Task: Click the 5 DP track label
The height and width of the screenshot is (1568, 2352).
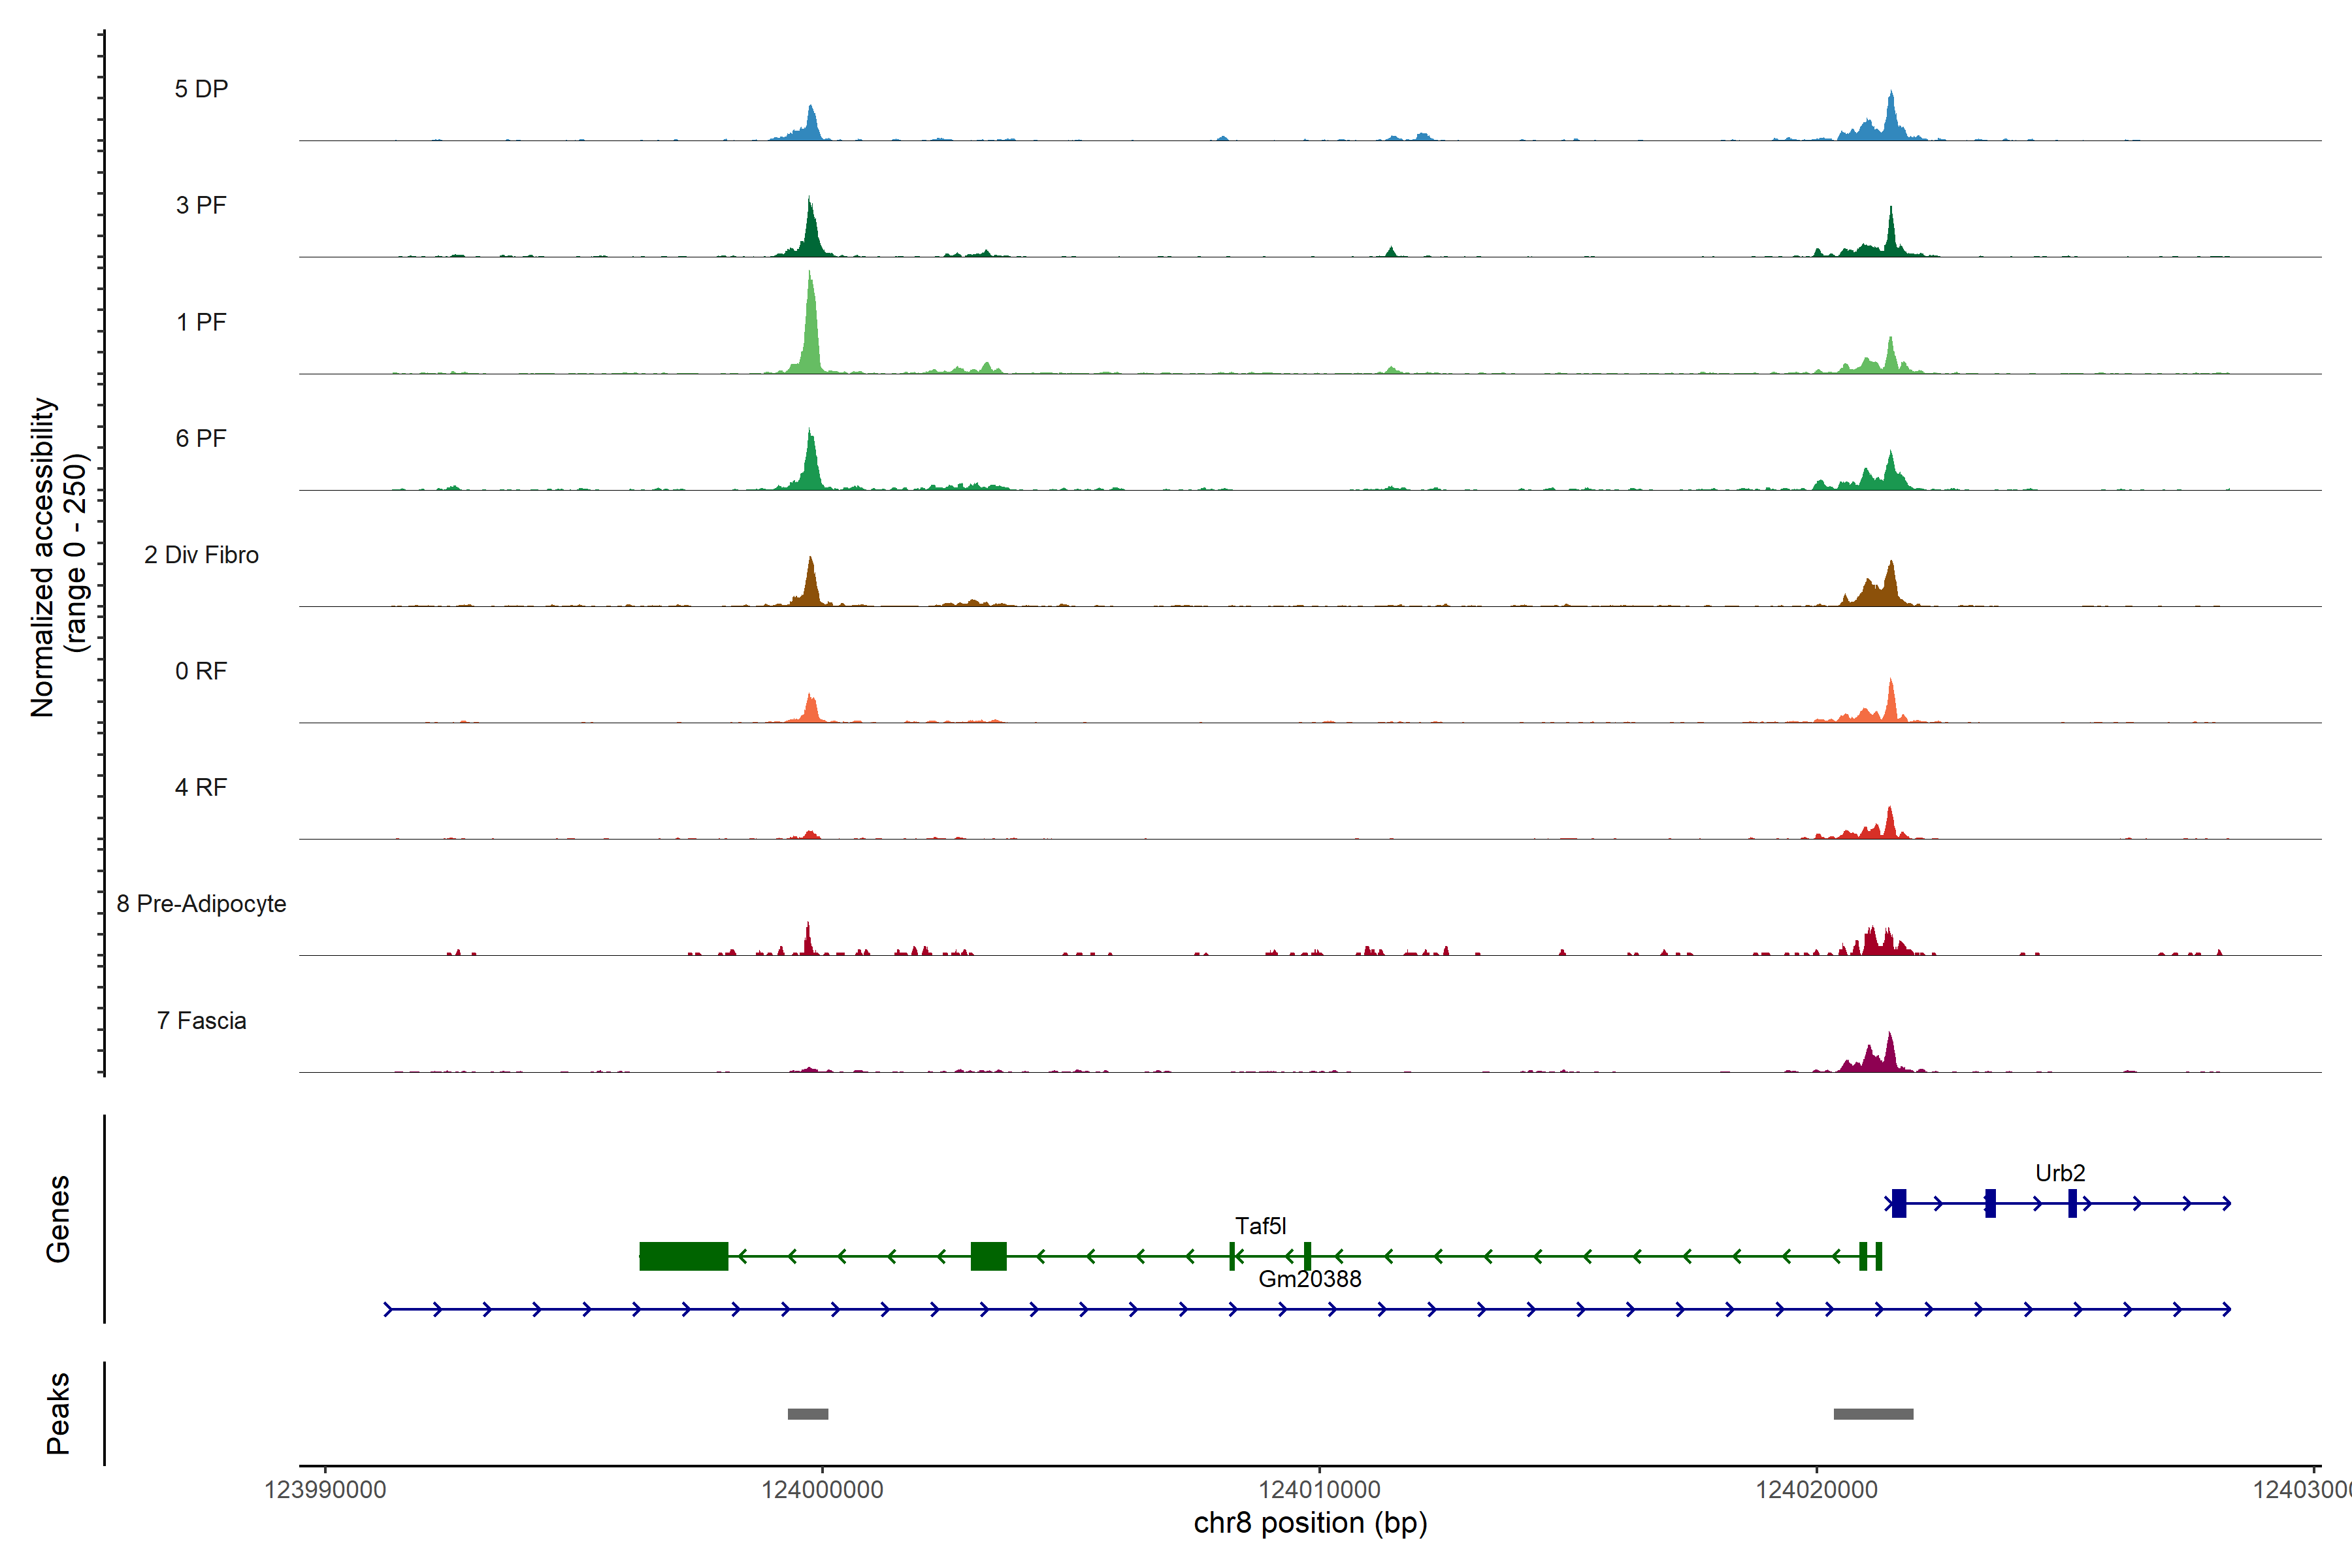Action: pos(201,89)
